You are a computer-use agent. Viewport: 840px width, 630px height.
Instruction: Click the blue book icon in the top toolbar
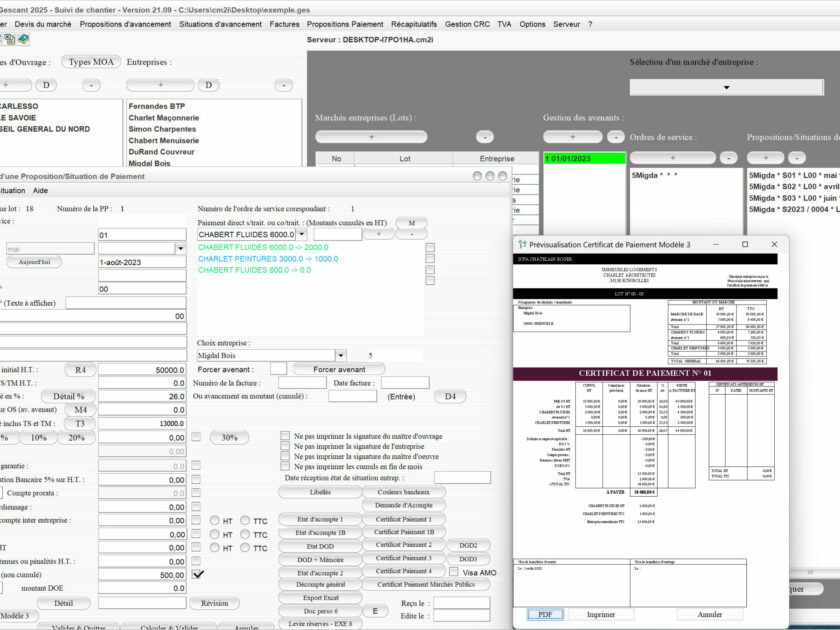click(23, 39)
